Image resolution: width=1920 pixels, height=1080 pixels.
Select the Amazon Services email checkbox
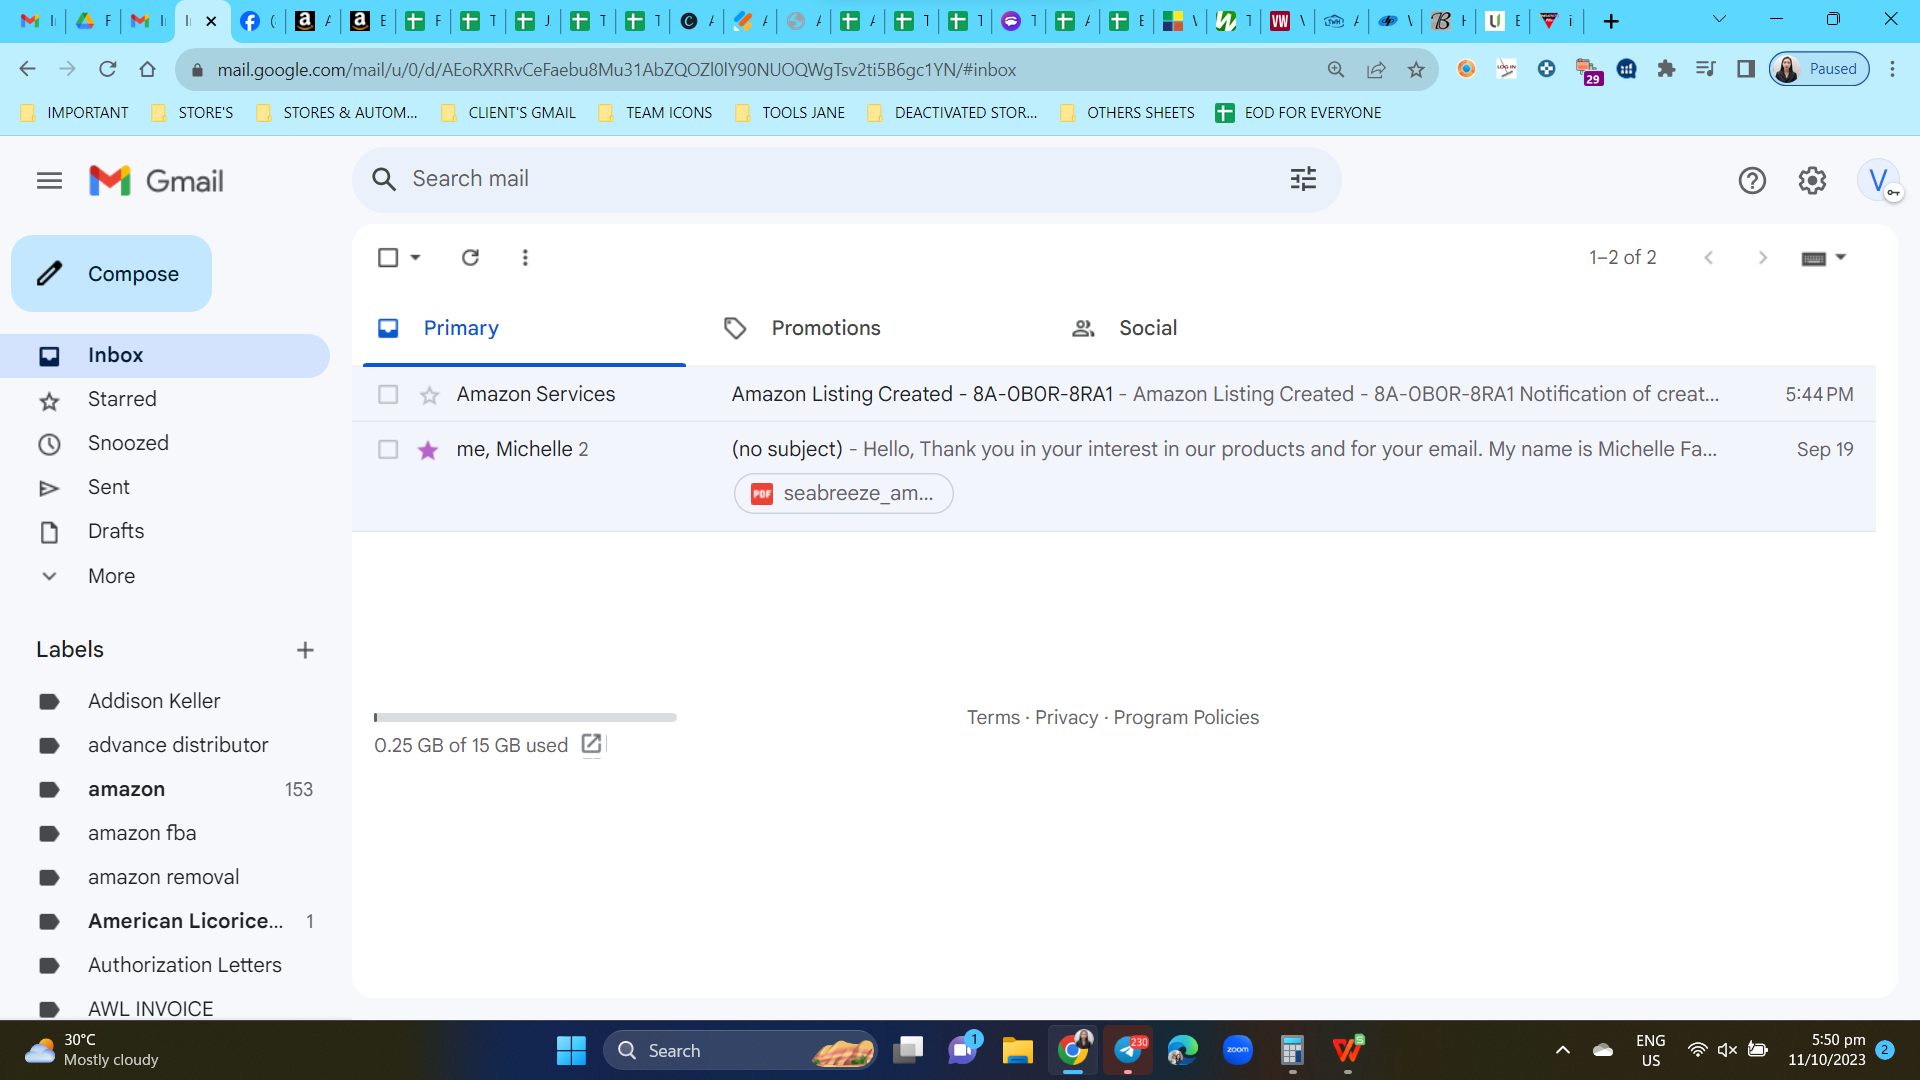[388, 395]
